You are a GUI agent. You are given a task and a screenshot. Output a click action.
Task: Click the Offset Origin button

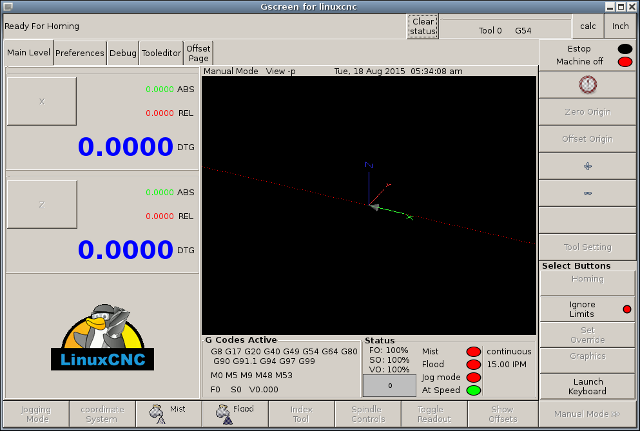pos(587,139)
